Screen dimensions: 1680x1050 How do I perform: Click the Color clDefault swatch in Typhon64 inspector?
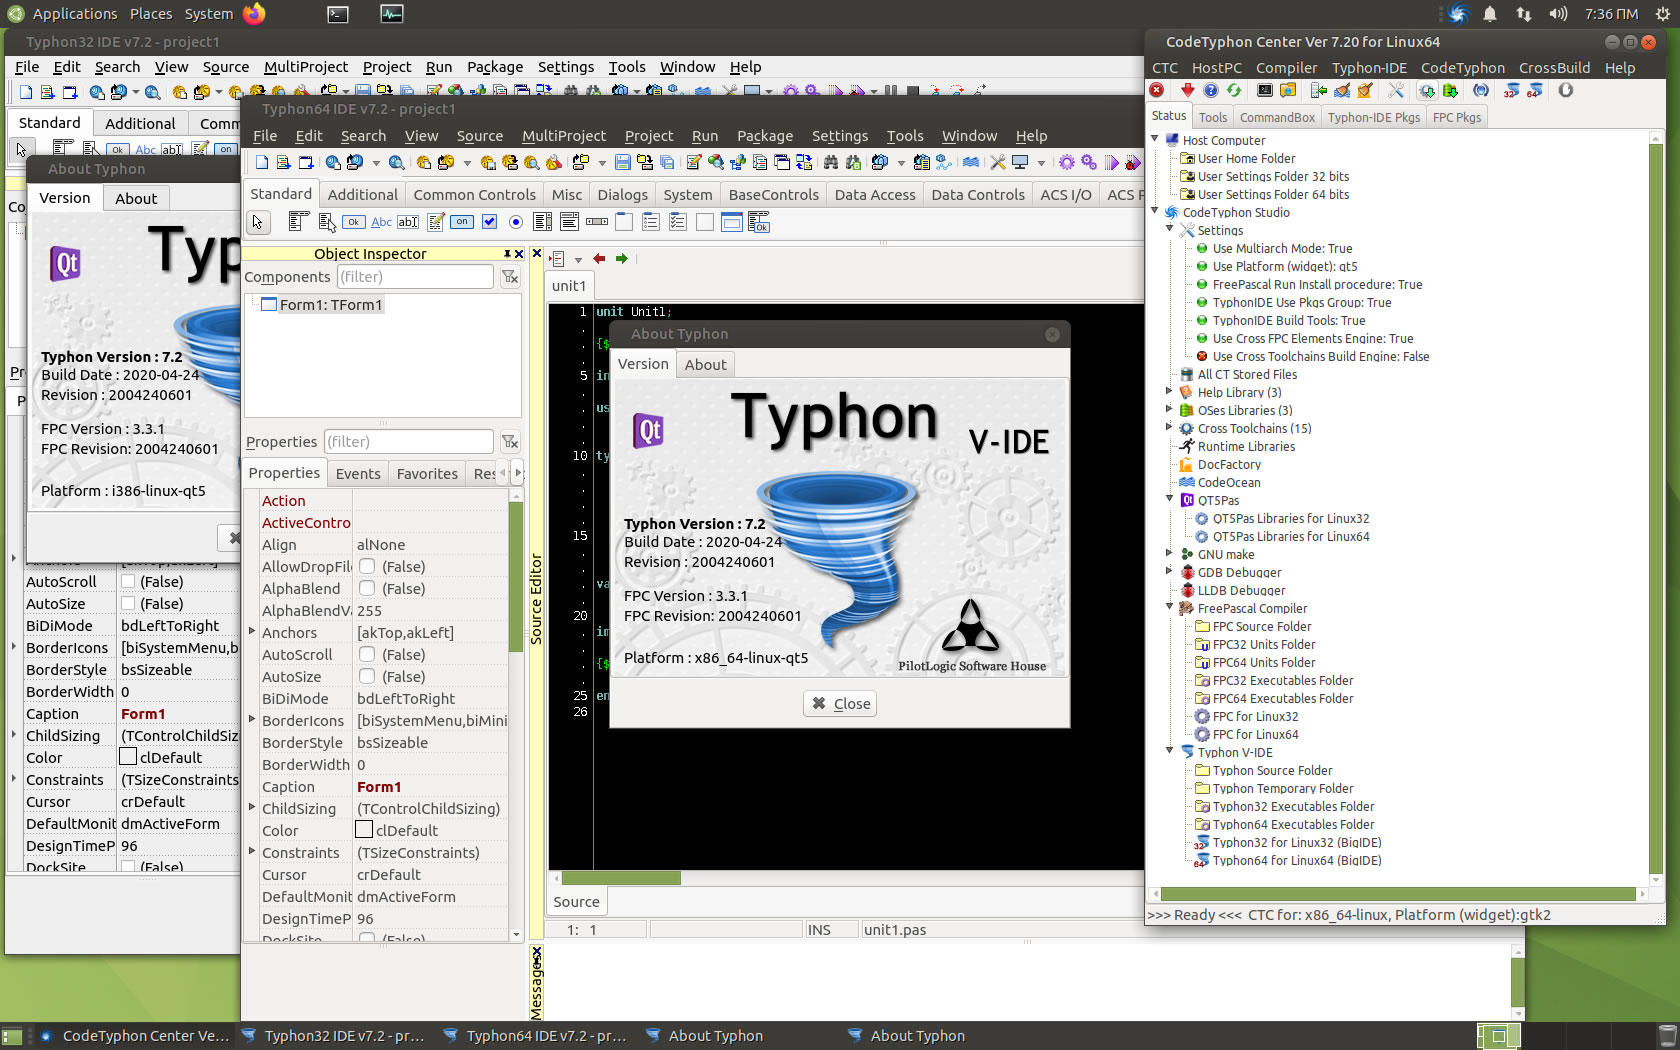coord(364,830)
